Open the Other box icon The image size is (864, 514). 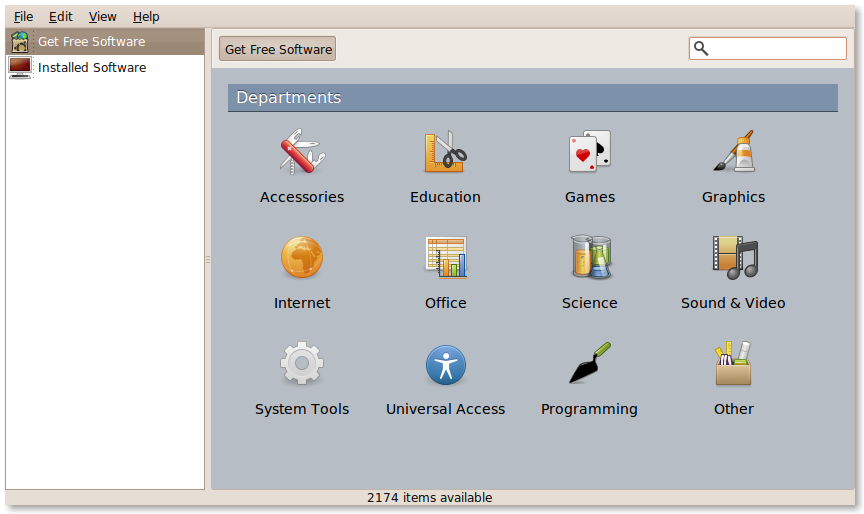coord(733,363)
